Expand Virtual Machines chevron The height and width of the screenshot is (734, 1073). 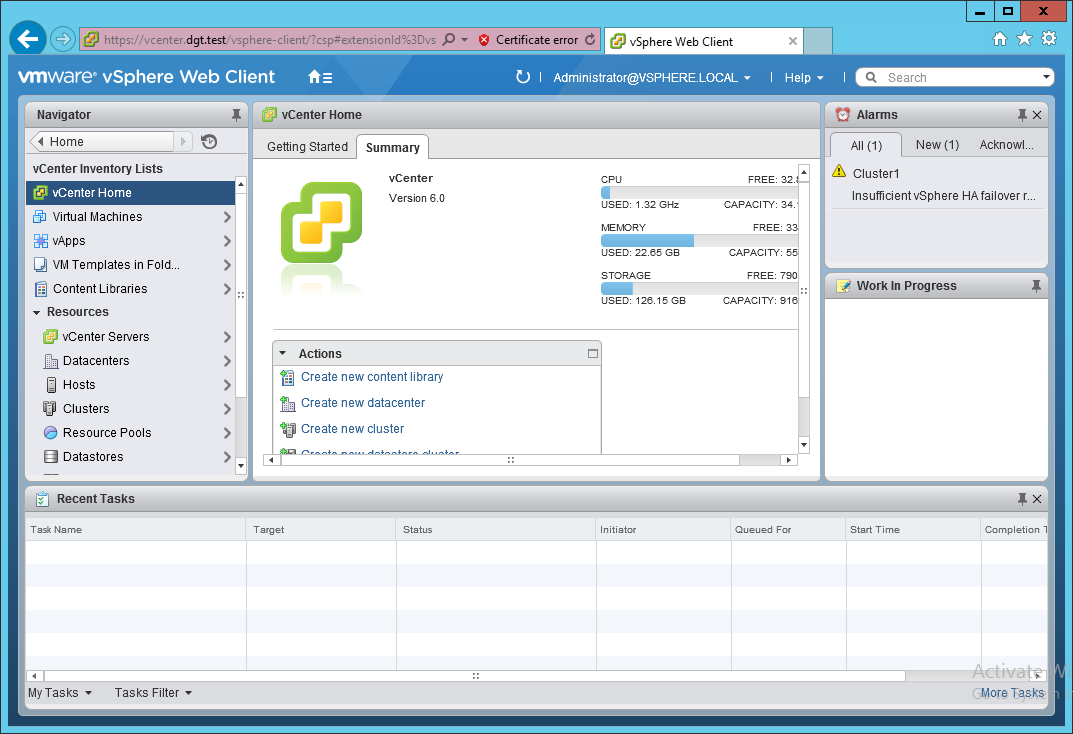[x=227, y=217]
